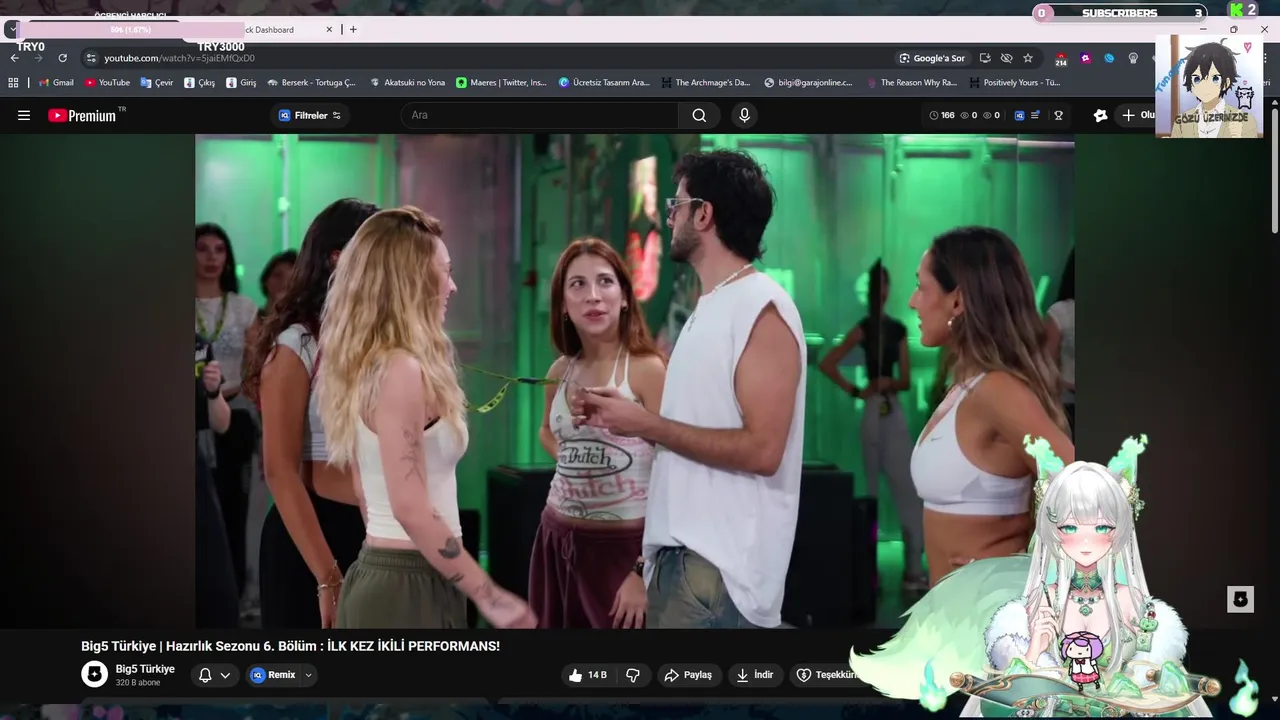Expand the tab search dropdown arrow
1280x720 pixels.
pyautogui.click(x=11, y=30)
